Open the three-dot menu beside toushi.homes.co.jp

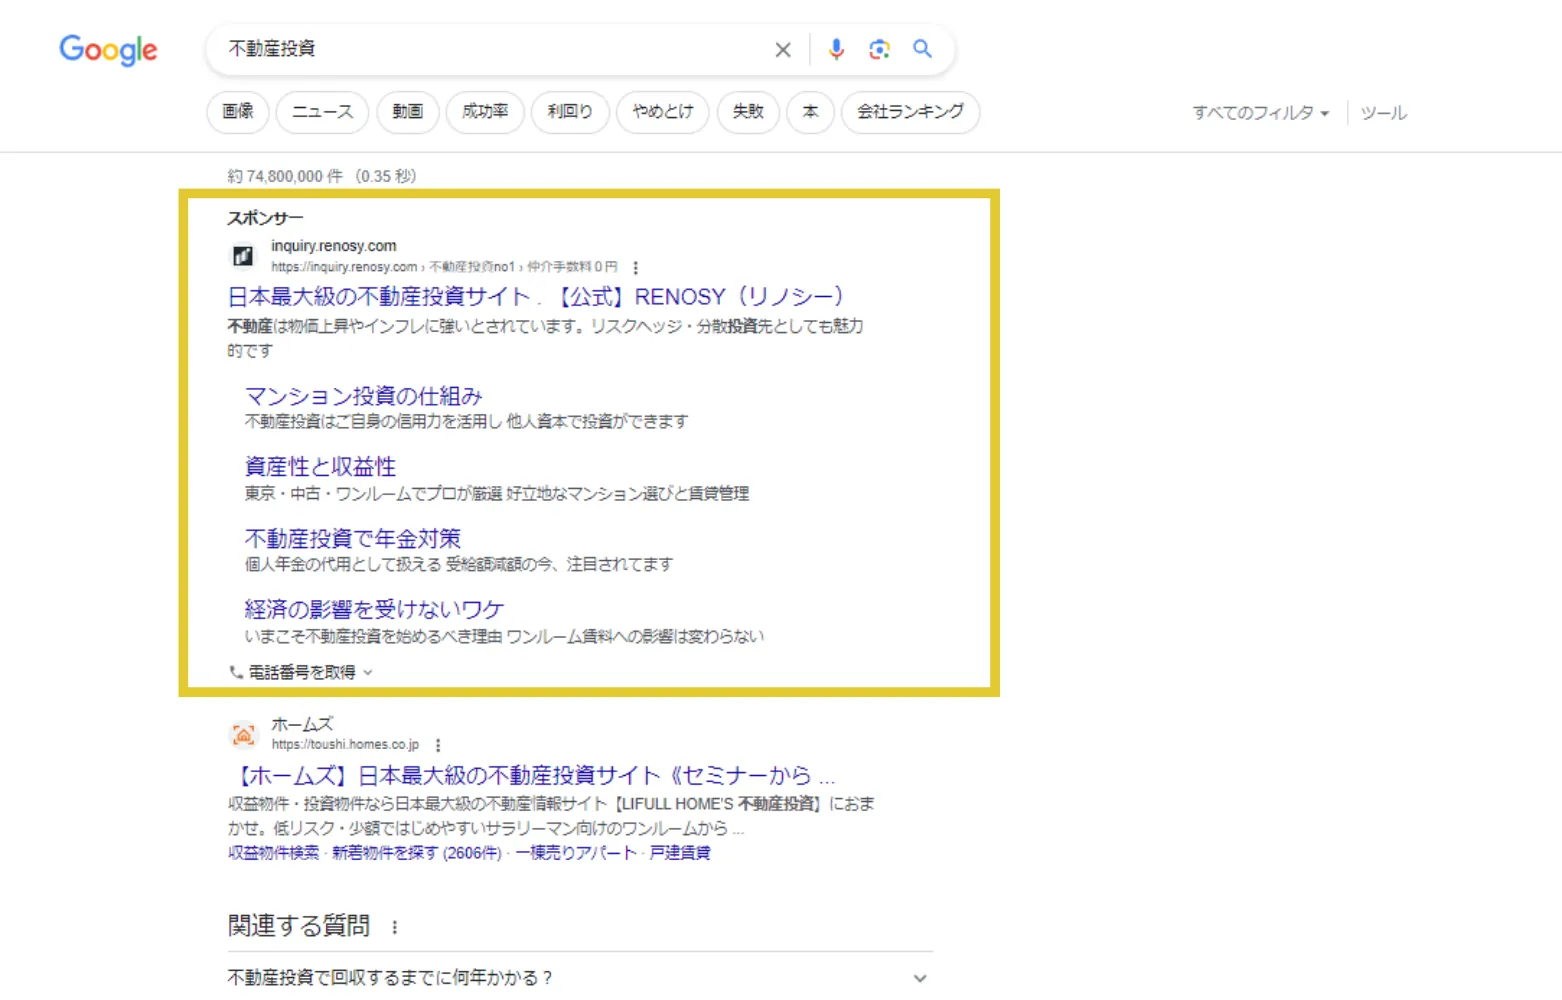click(438, 745)
